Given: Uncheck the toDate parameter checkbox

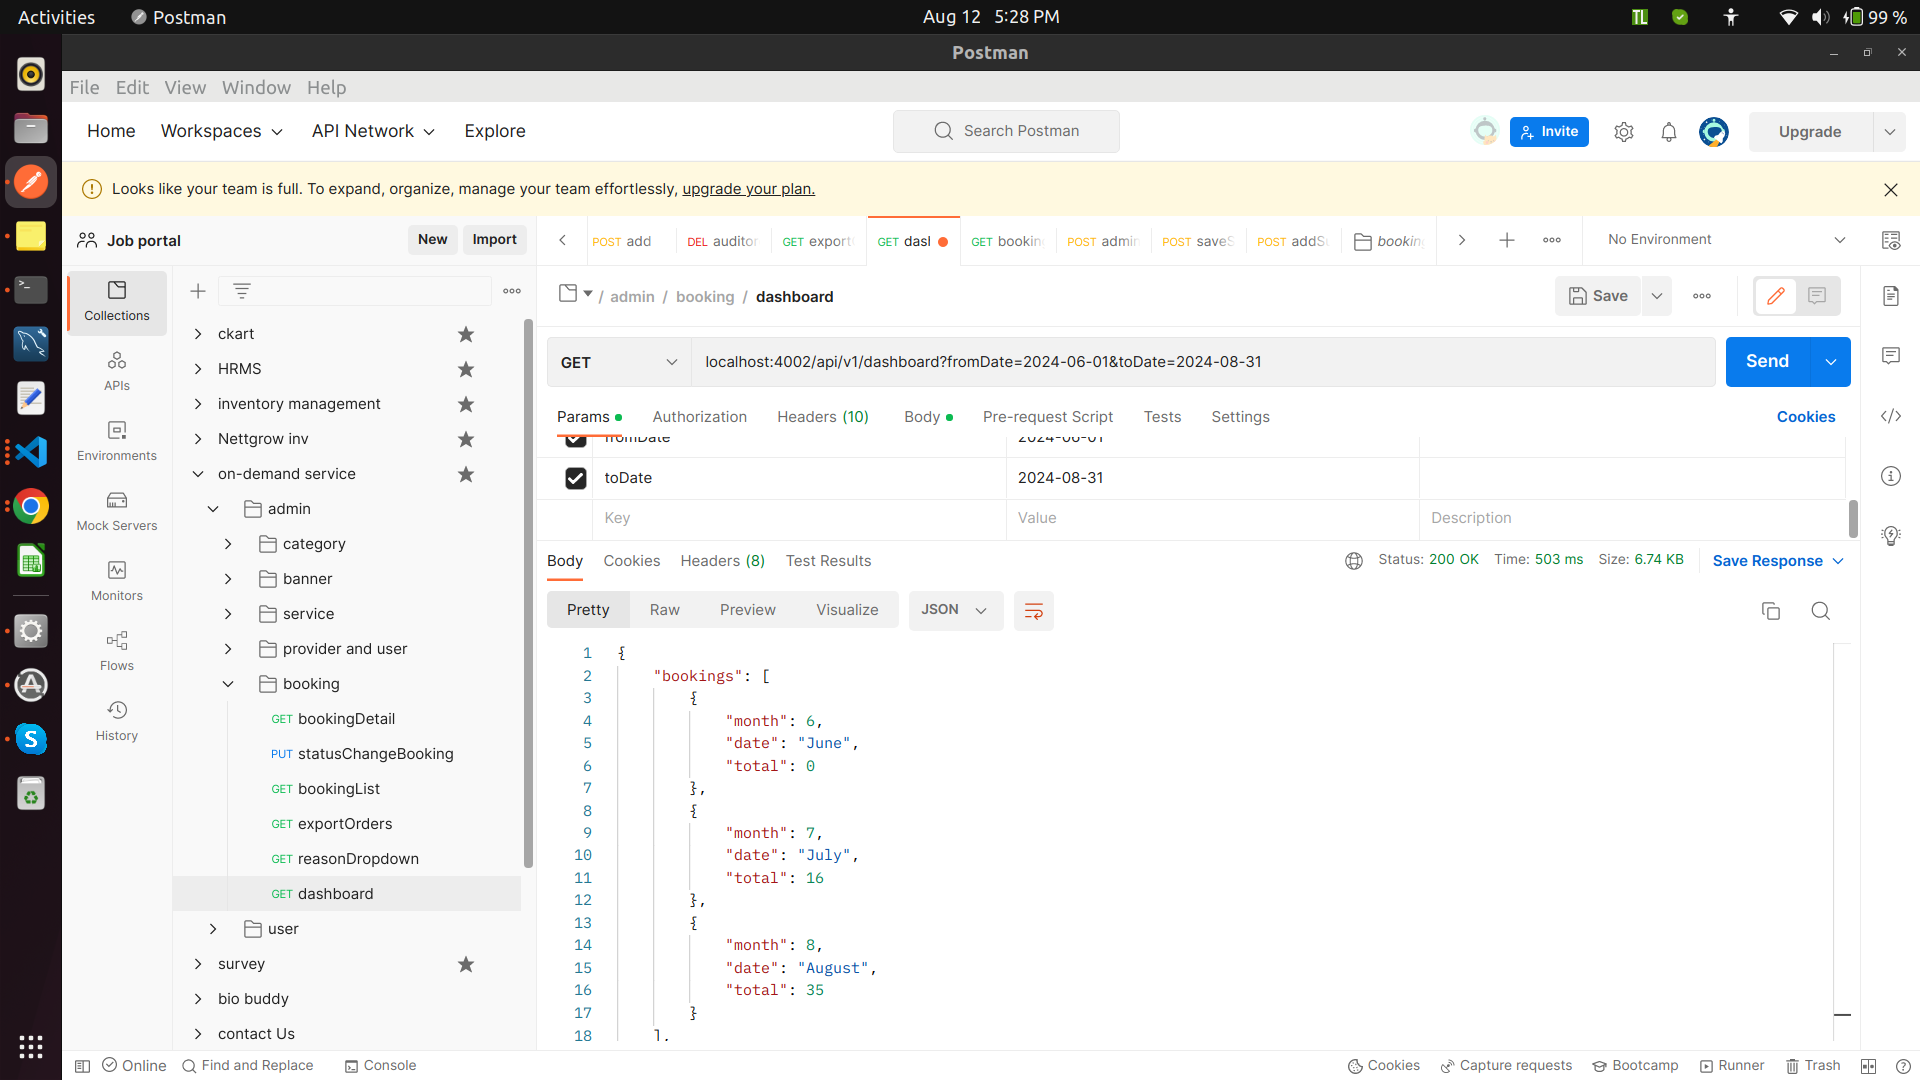Looking at the screenshot, I should click(576, 478).
